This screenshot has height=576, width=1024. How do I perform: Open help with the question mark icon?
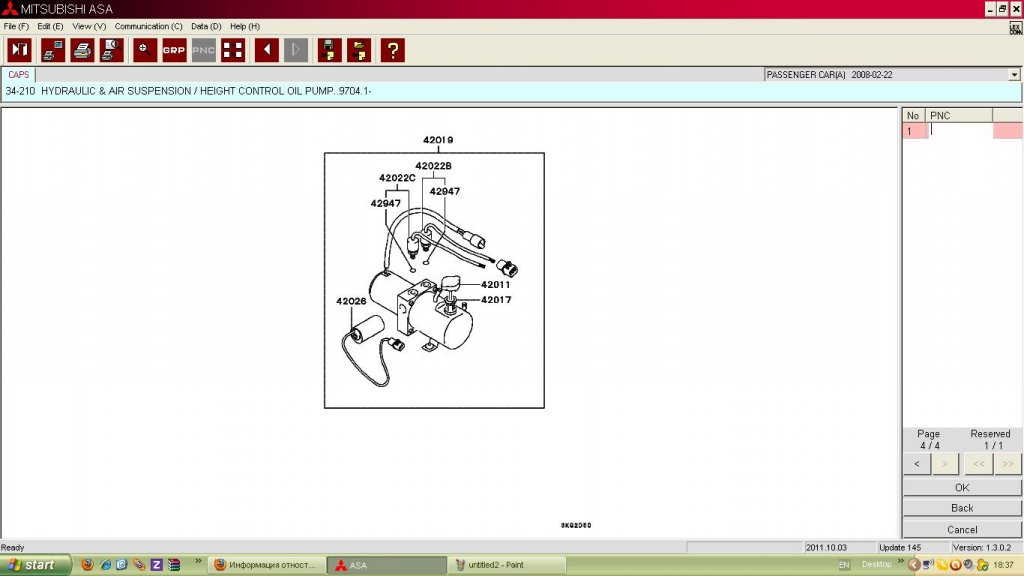[392, 50]
